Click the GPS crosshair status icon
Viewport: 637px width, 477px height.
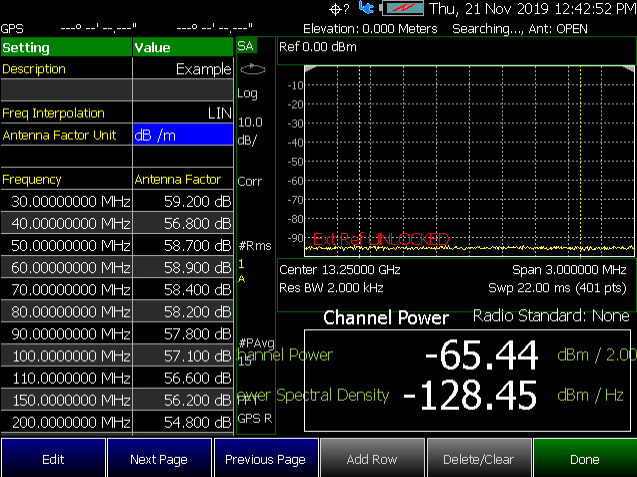click(x=335, y=9)
